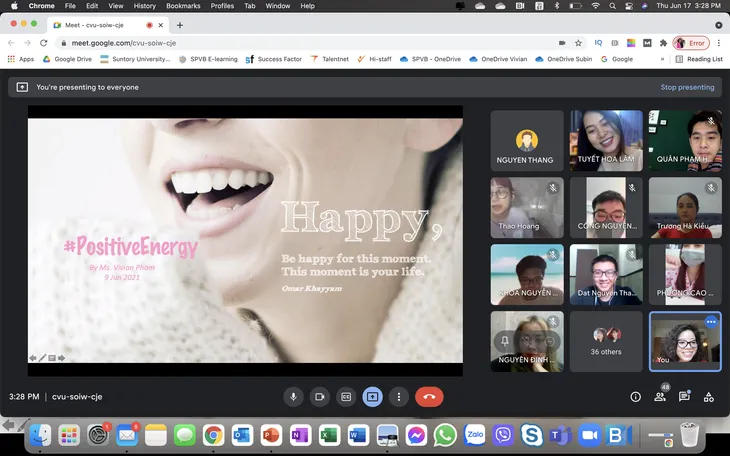Open Control Center icon

click(629, 6)
